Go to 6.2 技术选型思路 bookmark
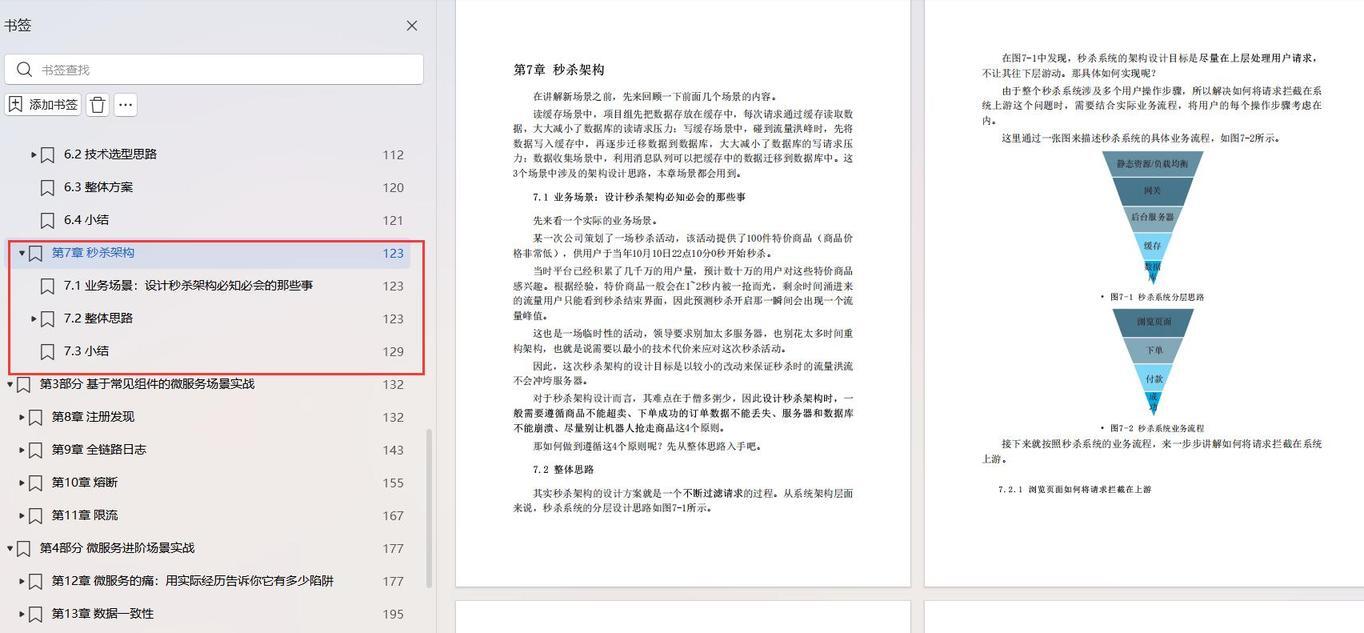The height and width of the screenshot is (633, 1364). coord(110,154)
